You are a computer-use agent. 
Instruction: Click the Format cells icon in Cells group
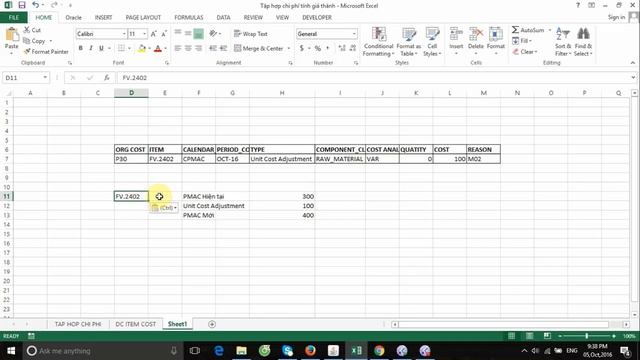pos(496,34)
